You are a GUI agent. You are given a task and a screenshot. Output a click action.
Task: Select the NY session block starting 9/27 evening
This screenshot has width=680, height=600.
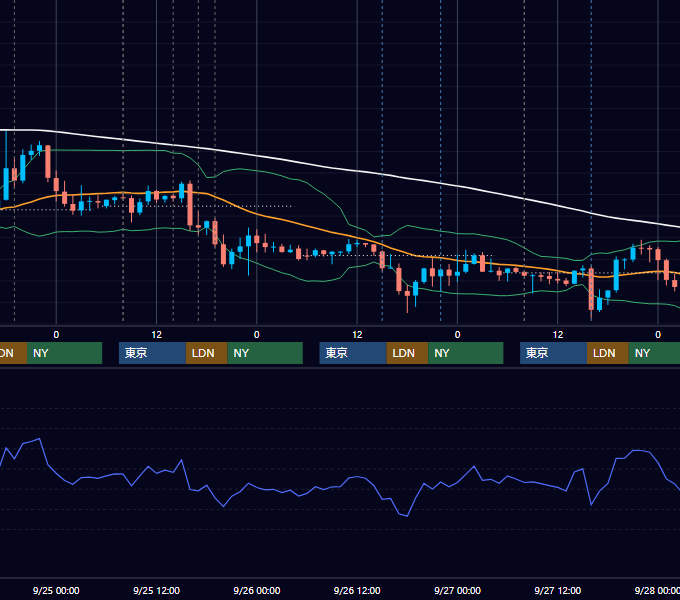(x=654, y=353)
